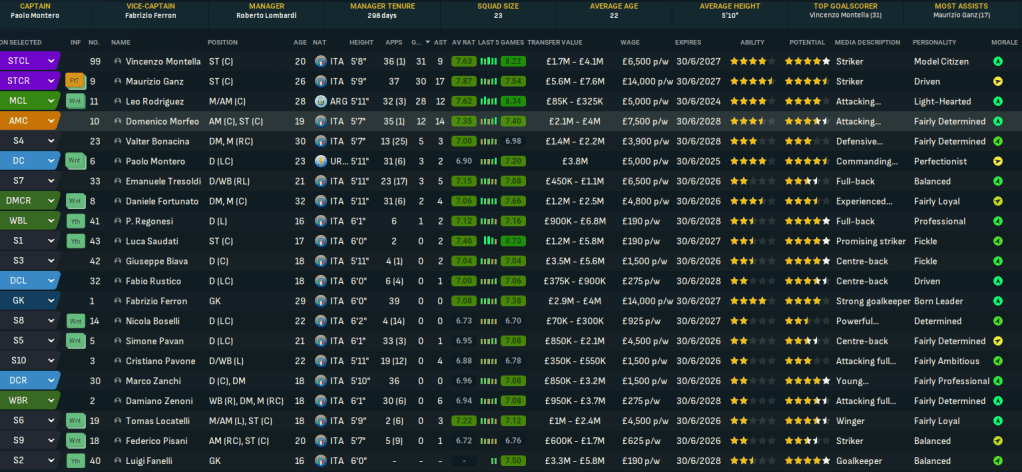The width and height of the screenshot is (1022, 472).
Task: Click the Yth youth icon beside Luigi Fanelli
Action: (x=75, y=459)
